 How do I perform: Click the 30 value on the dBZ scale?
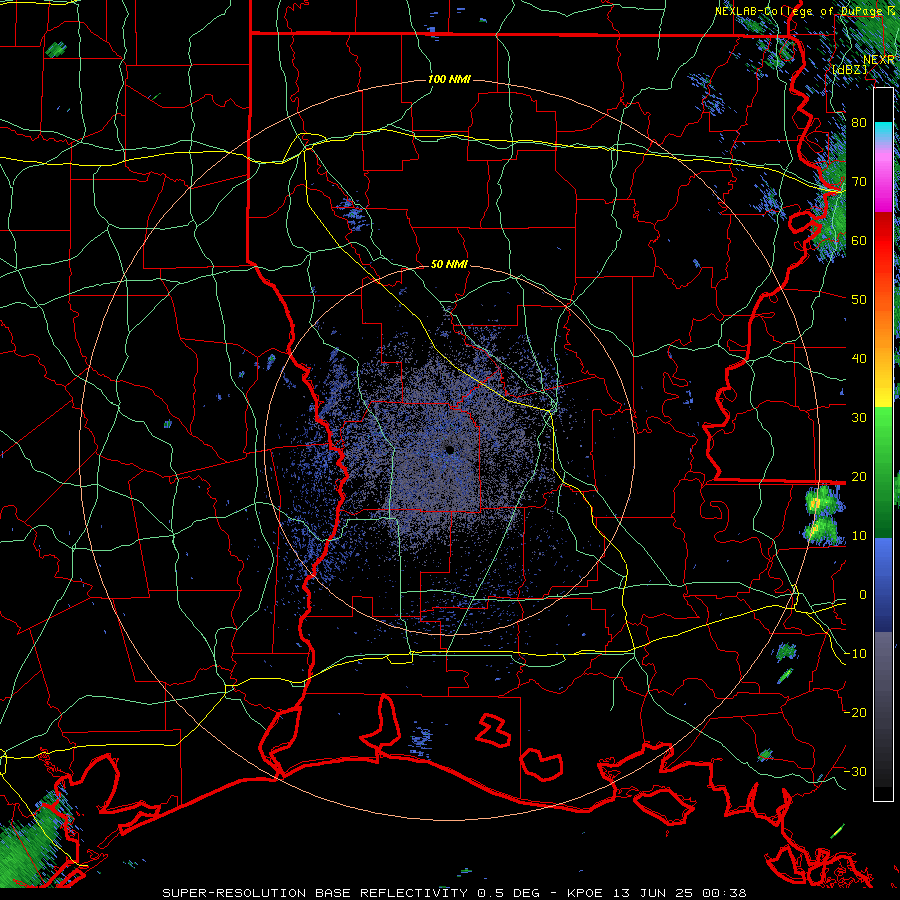click(859, 418)
